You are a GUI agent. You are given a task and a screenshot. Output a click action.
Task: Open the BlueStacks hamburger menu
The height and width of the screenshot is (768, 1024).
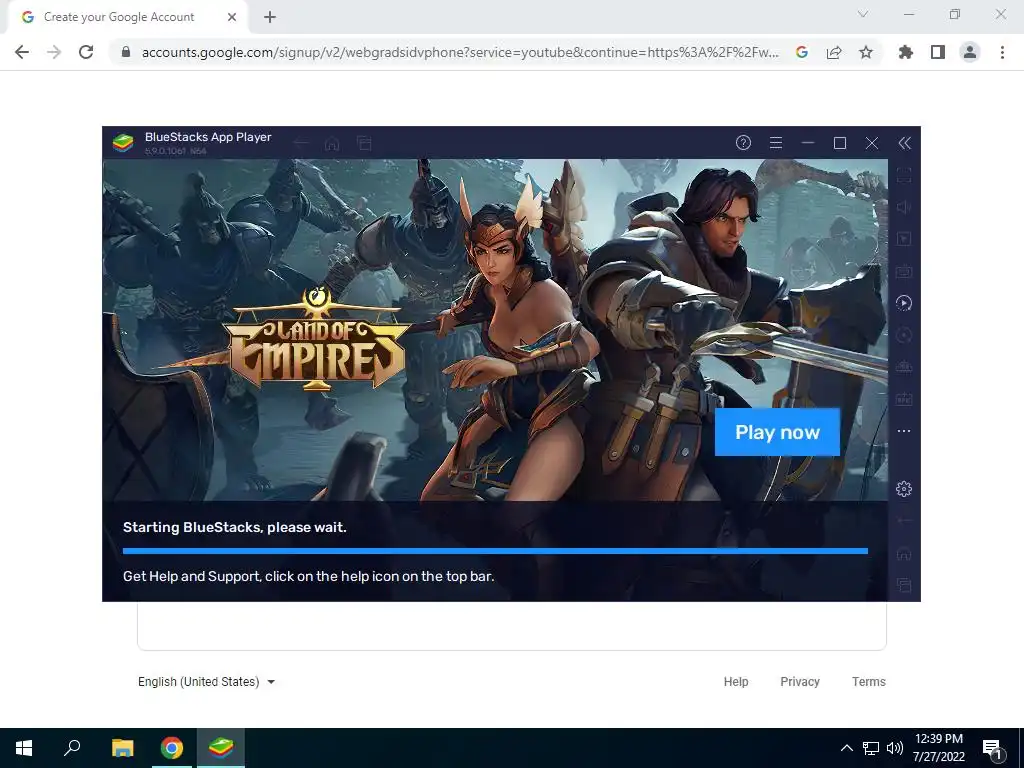pyautogui.click(x=776, y=143)
